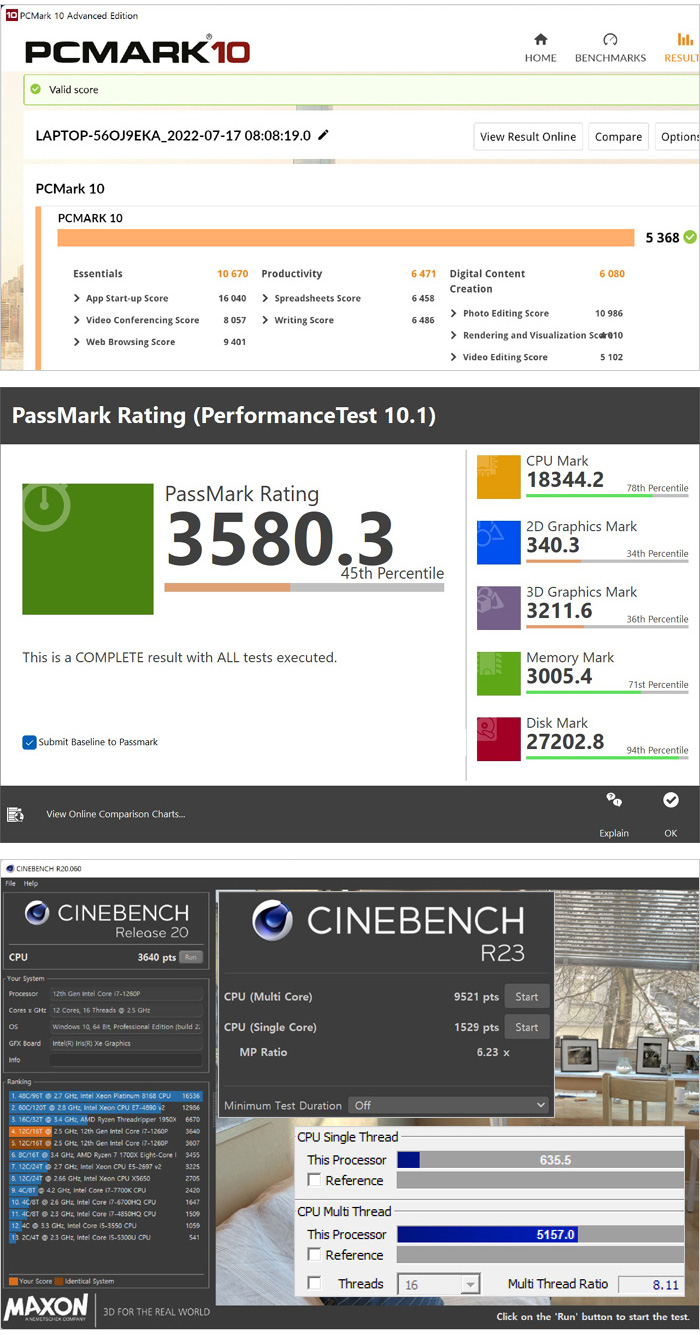Open the 3D Graphics Mark purple tile

coord(499,607)
